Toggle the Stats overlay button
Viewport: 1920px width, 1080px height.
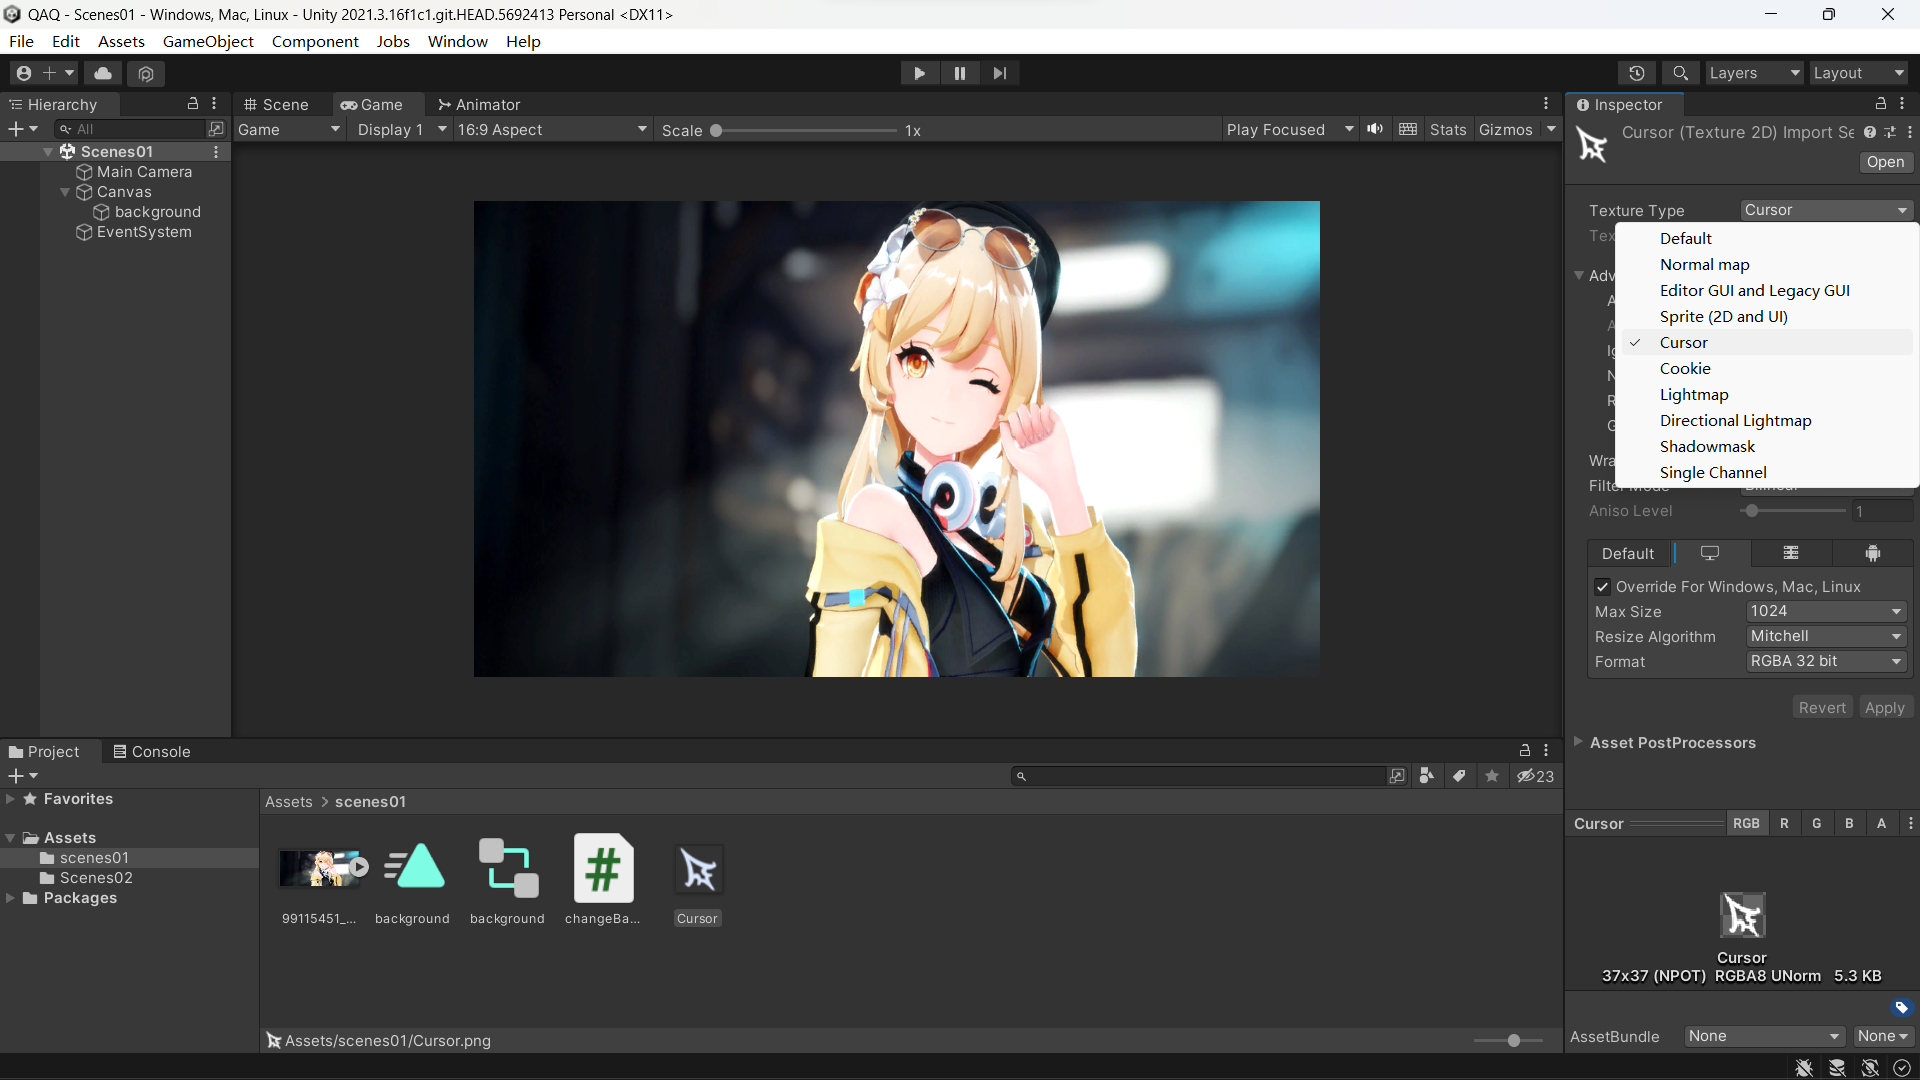[1448, 130]
